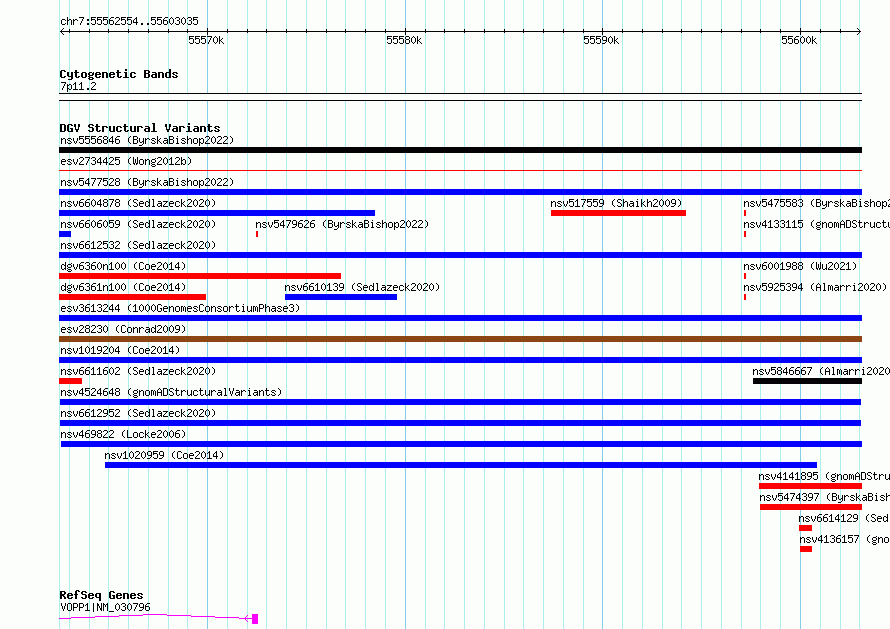The width and height of the screenshot is (890, 629).
Task: Open VOPP1|NM_030796 gene label
Action: (x=105, y=607)
